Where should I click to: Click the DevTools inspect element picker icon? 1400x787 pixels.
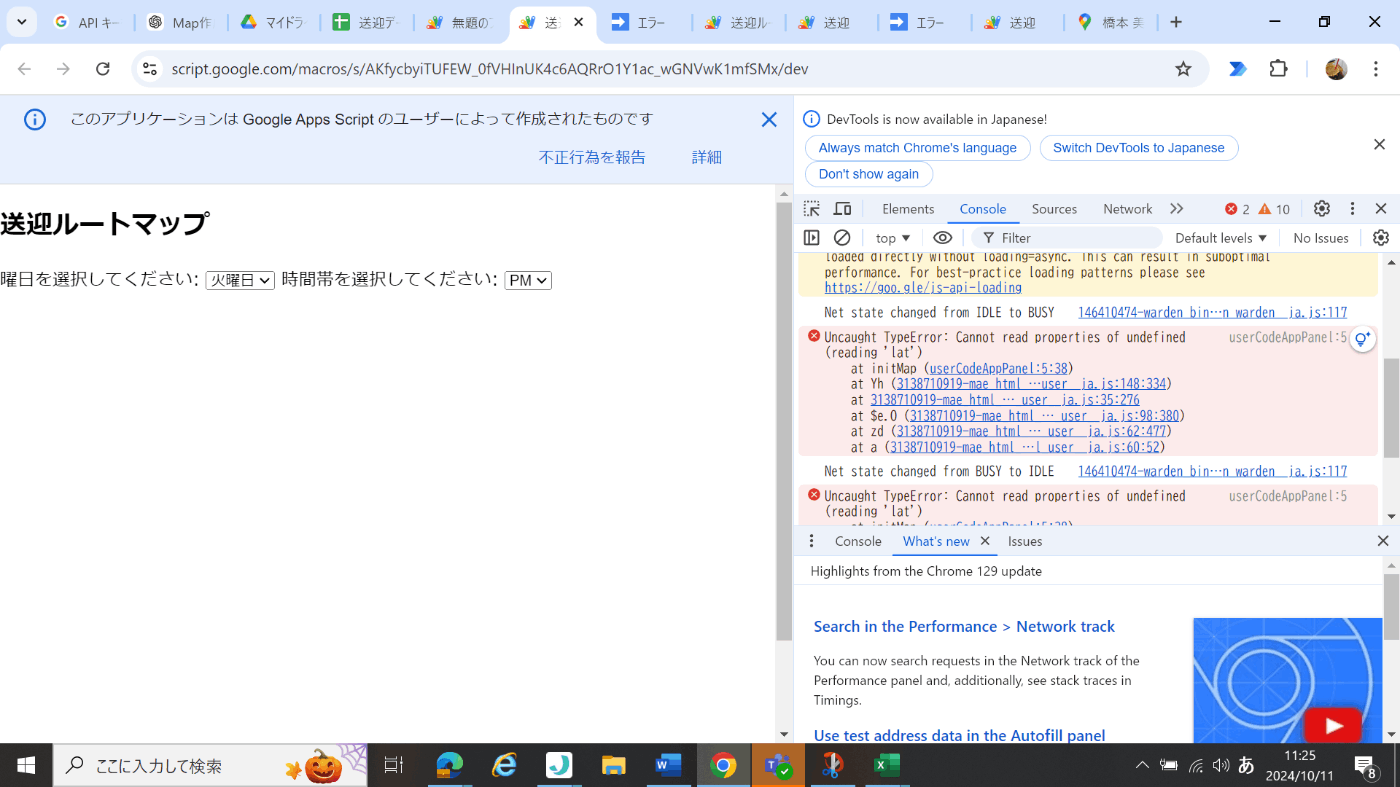click(x=812, y=209)
